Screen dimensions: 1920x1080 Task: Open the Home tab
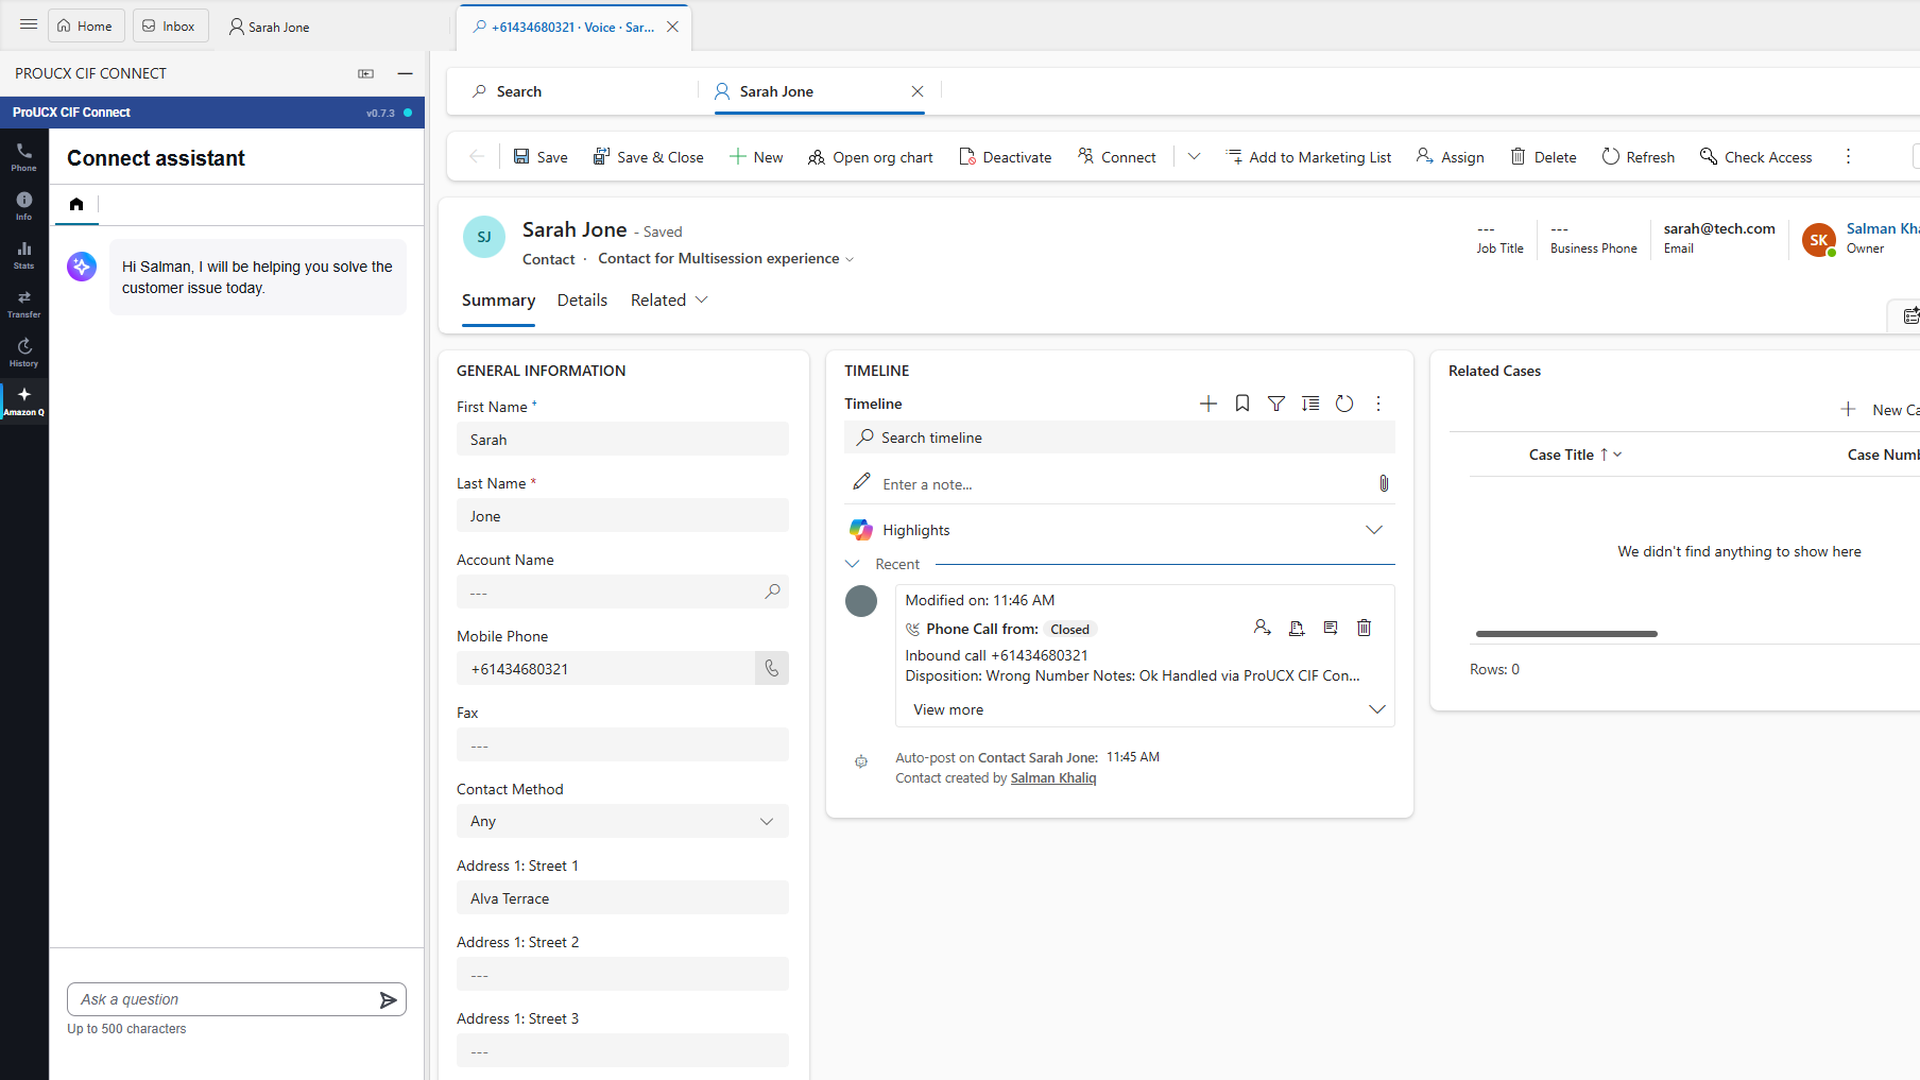(86, 26)
